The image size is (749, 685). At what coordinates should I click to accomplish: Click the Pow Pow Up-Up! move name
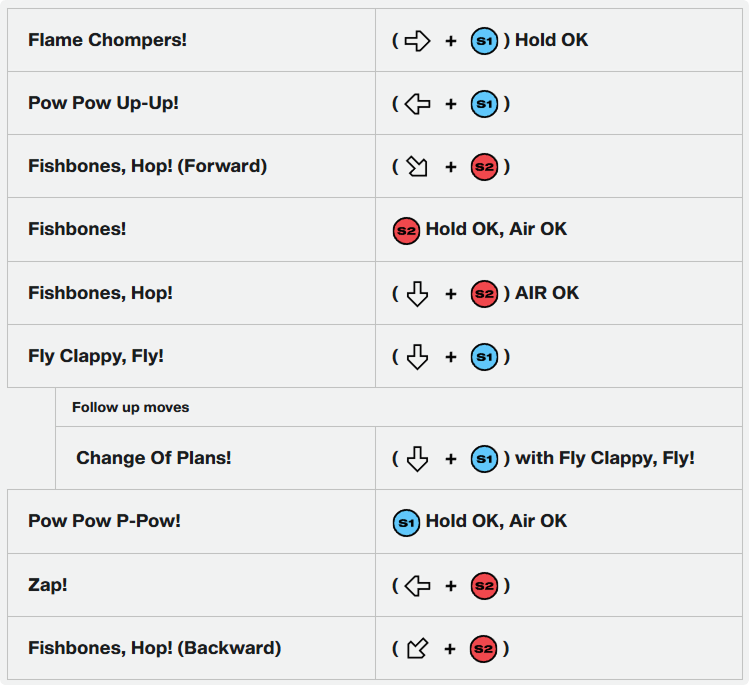click(x=103, y=103)
